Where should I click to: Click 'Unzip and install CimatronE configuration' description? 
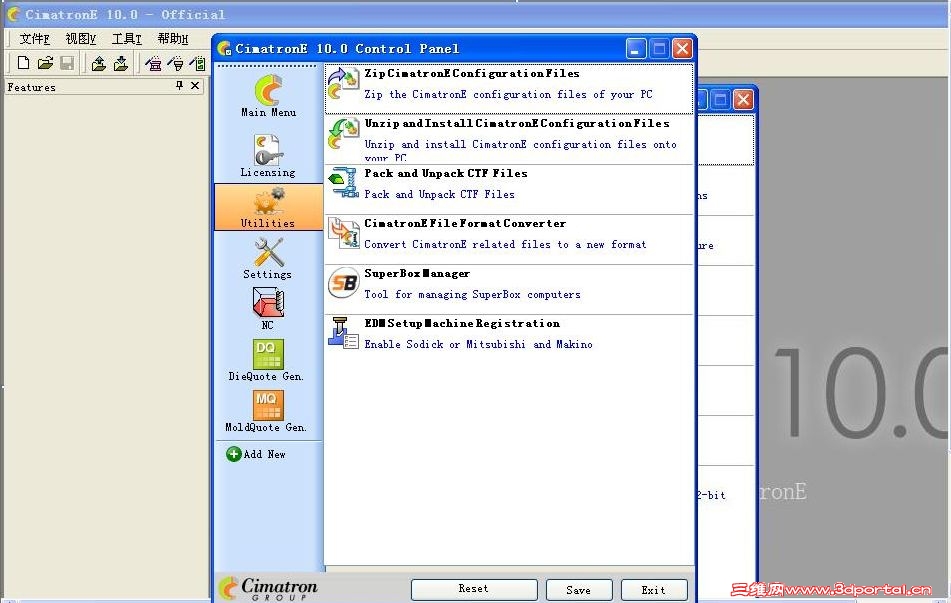pos(520,149)
